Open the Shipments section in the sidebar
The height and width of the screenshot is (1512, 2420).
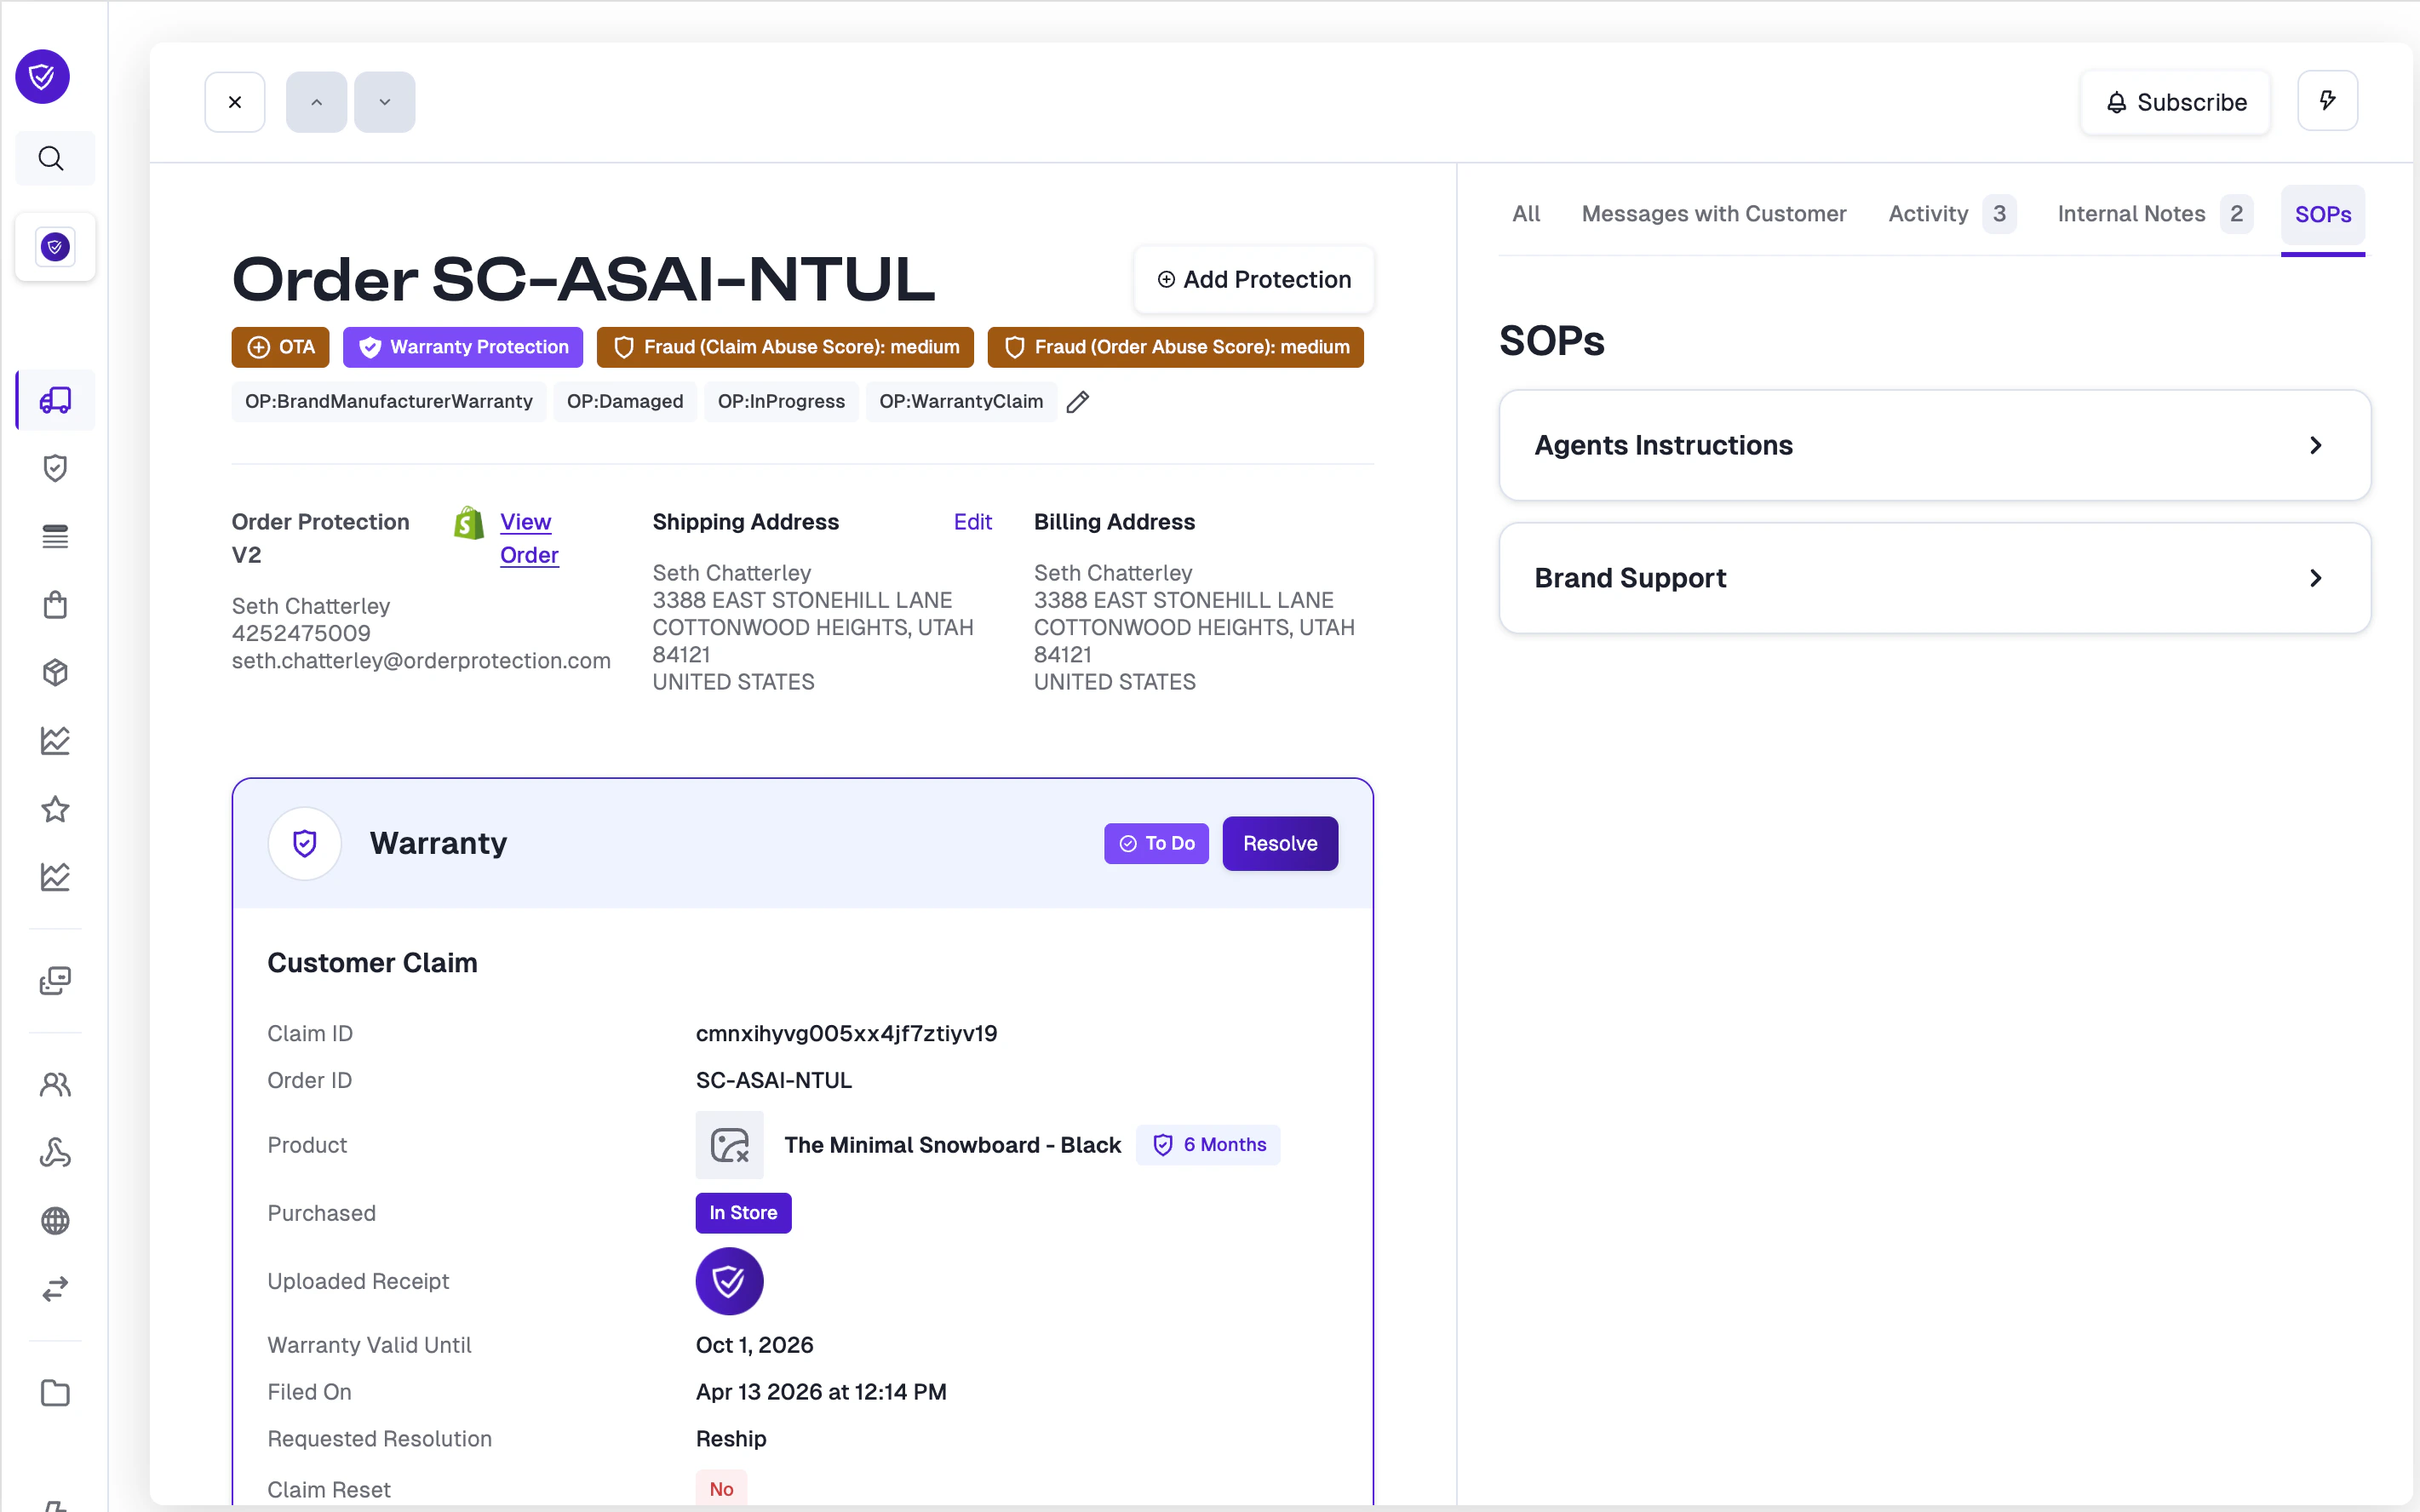pos(55,400)
